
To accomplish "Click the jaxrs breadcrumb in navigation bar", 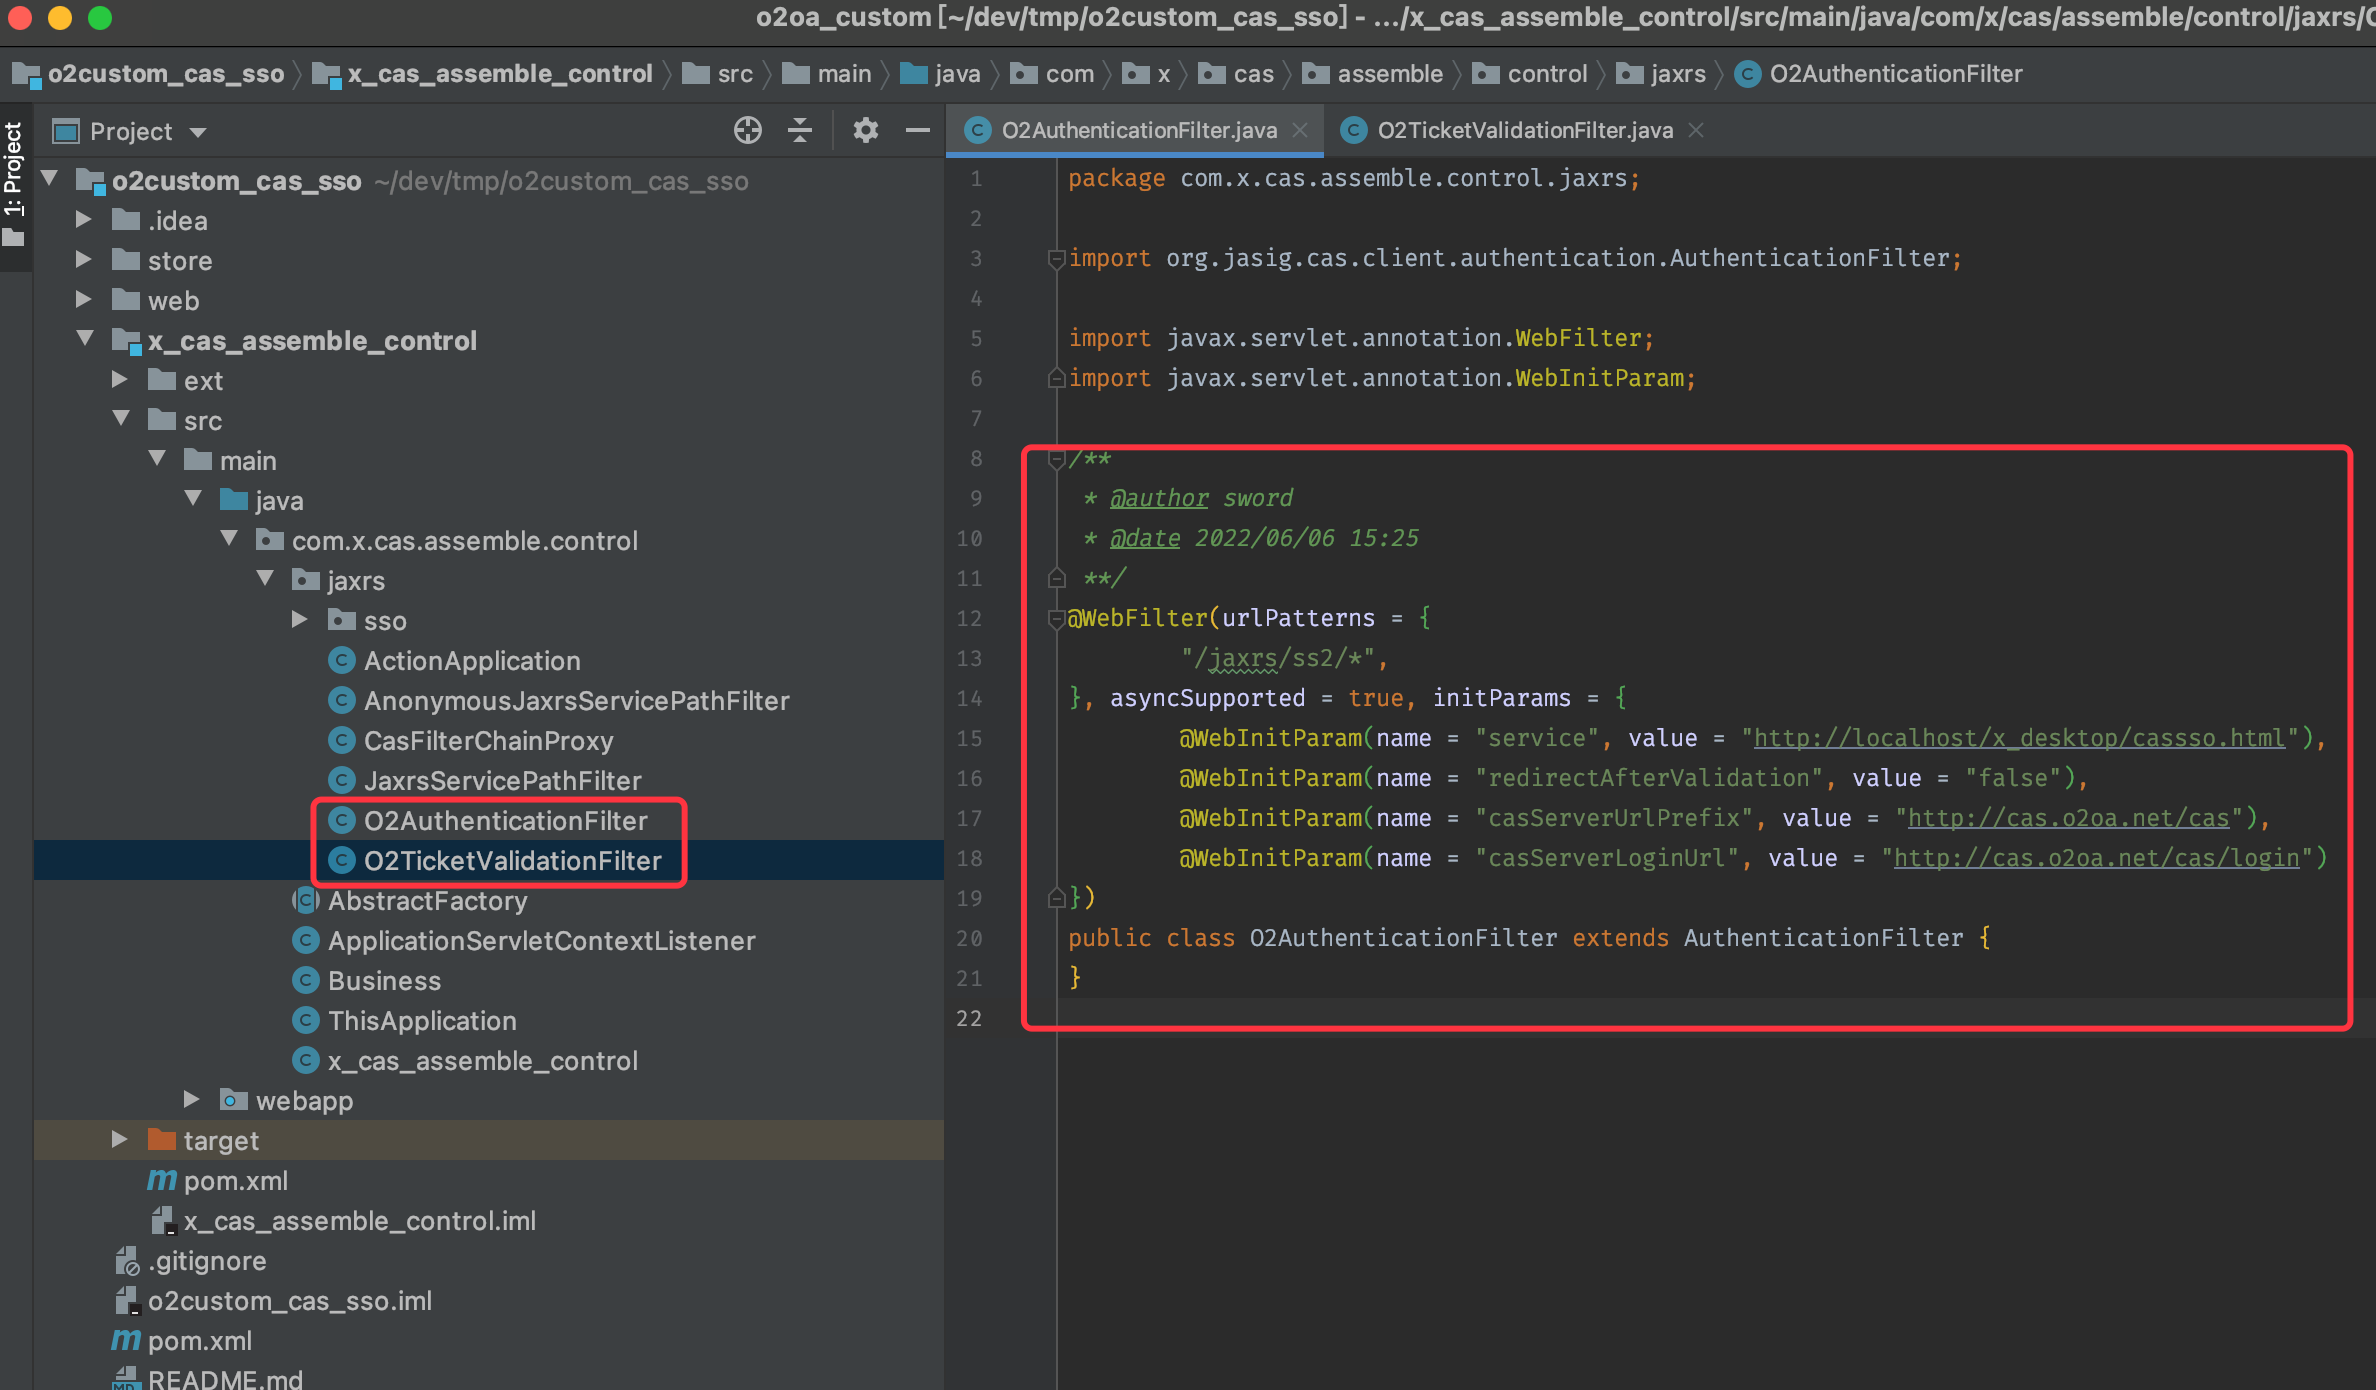I will 1677,74.
